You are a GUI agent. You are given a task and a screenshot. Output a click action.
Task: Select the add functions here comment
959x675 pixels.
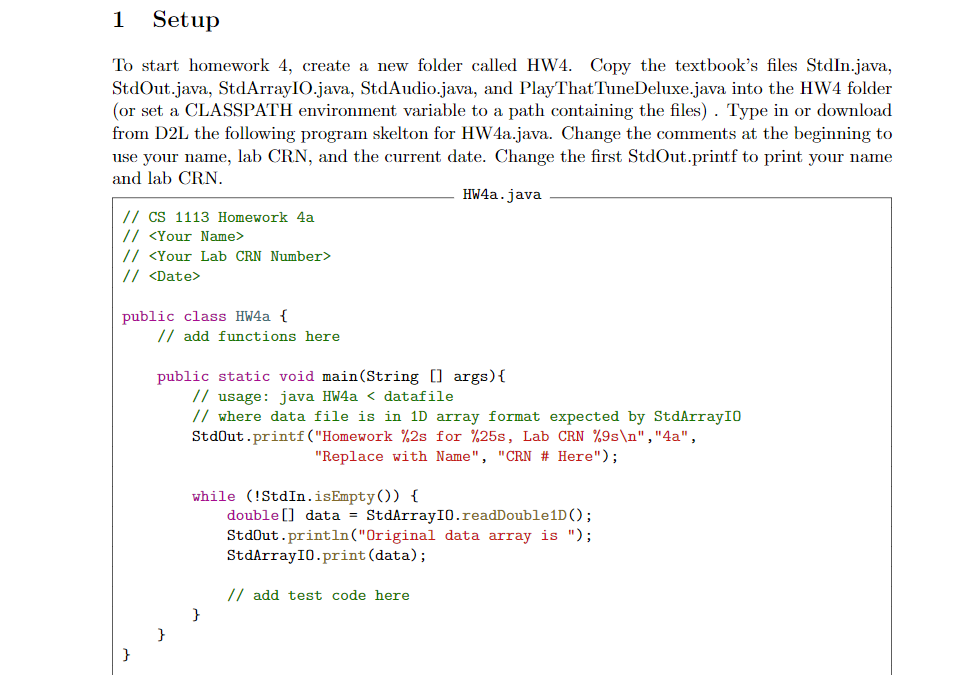pyautogui.click(x=249, y=336)
